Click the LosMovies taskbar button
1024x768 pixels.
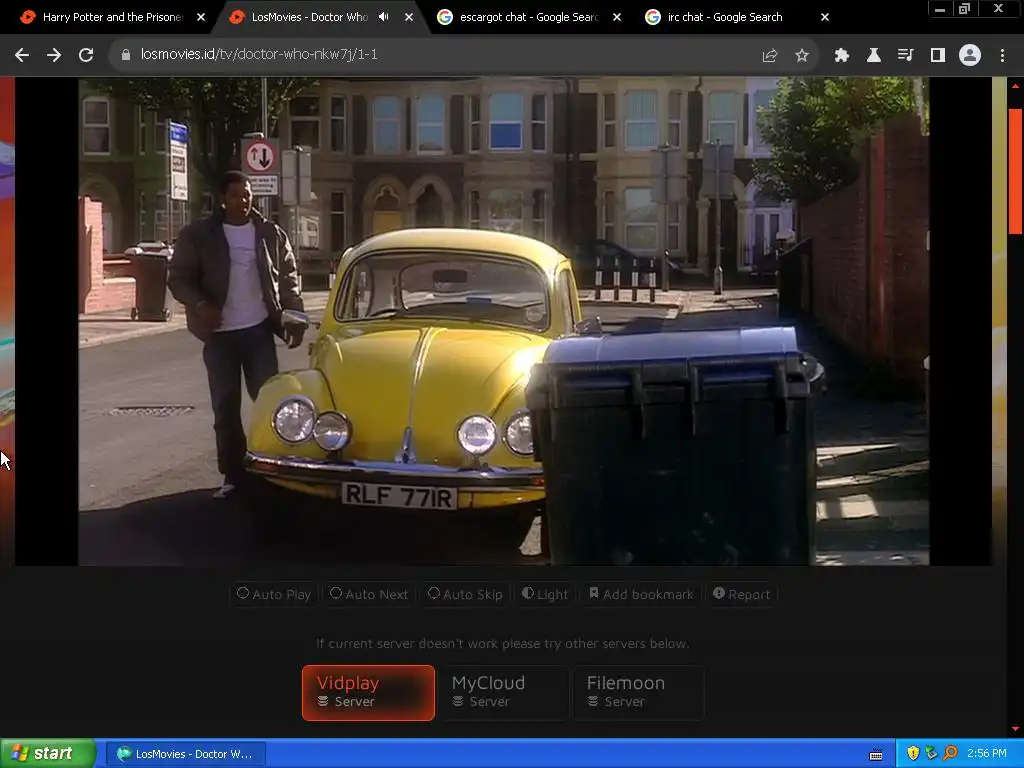tap(185, 754)
